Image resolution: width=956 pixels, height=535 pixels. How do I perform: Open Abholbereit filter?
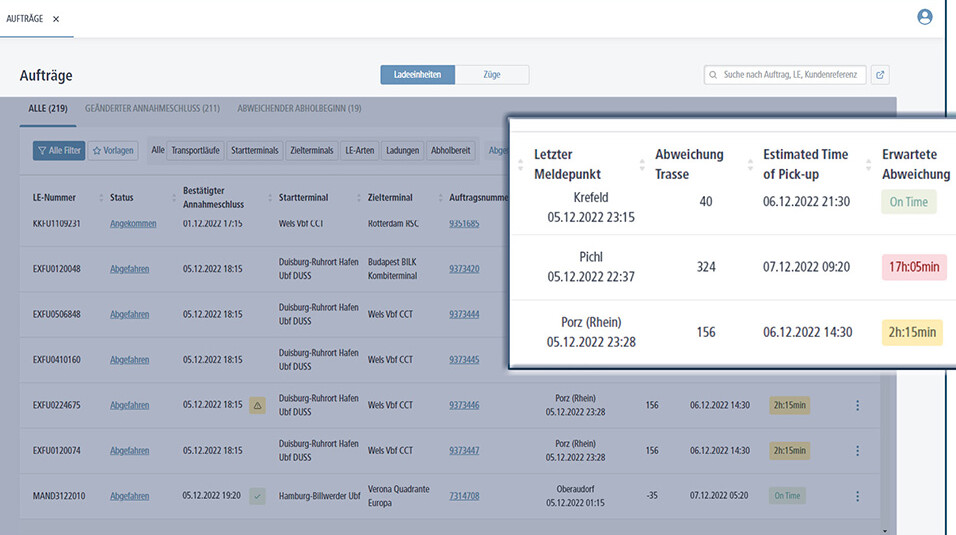click(x=451, y=151)
